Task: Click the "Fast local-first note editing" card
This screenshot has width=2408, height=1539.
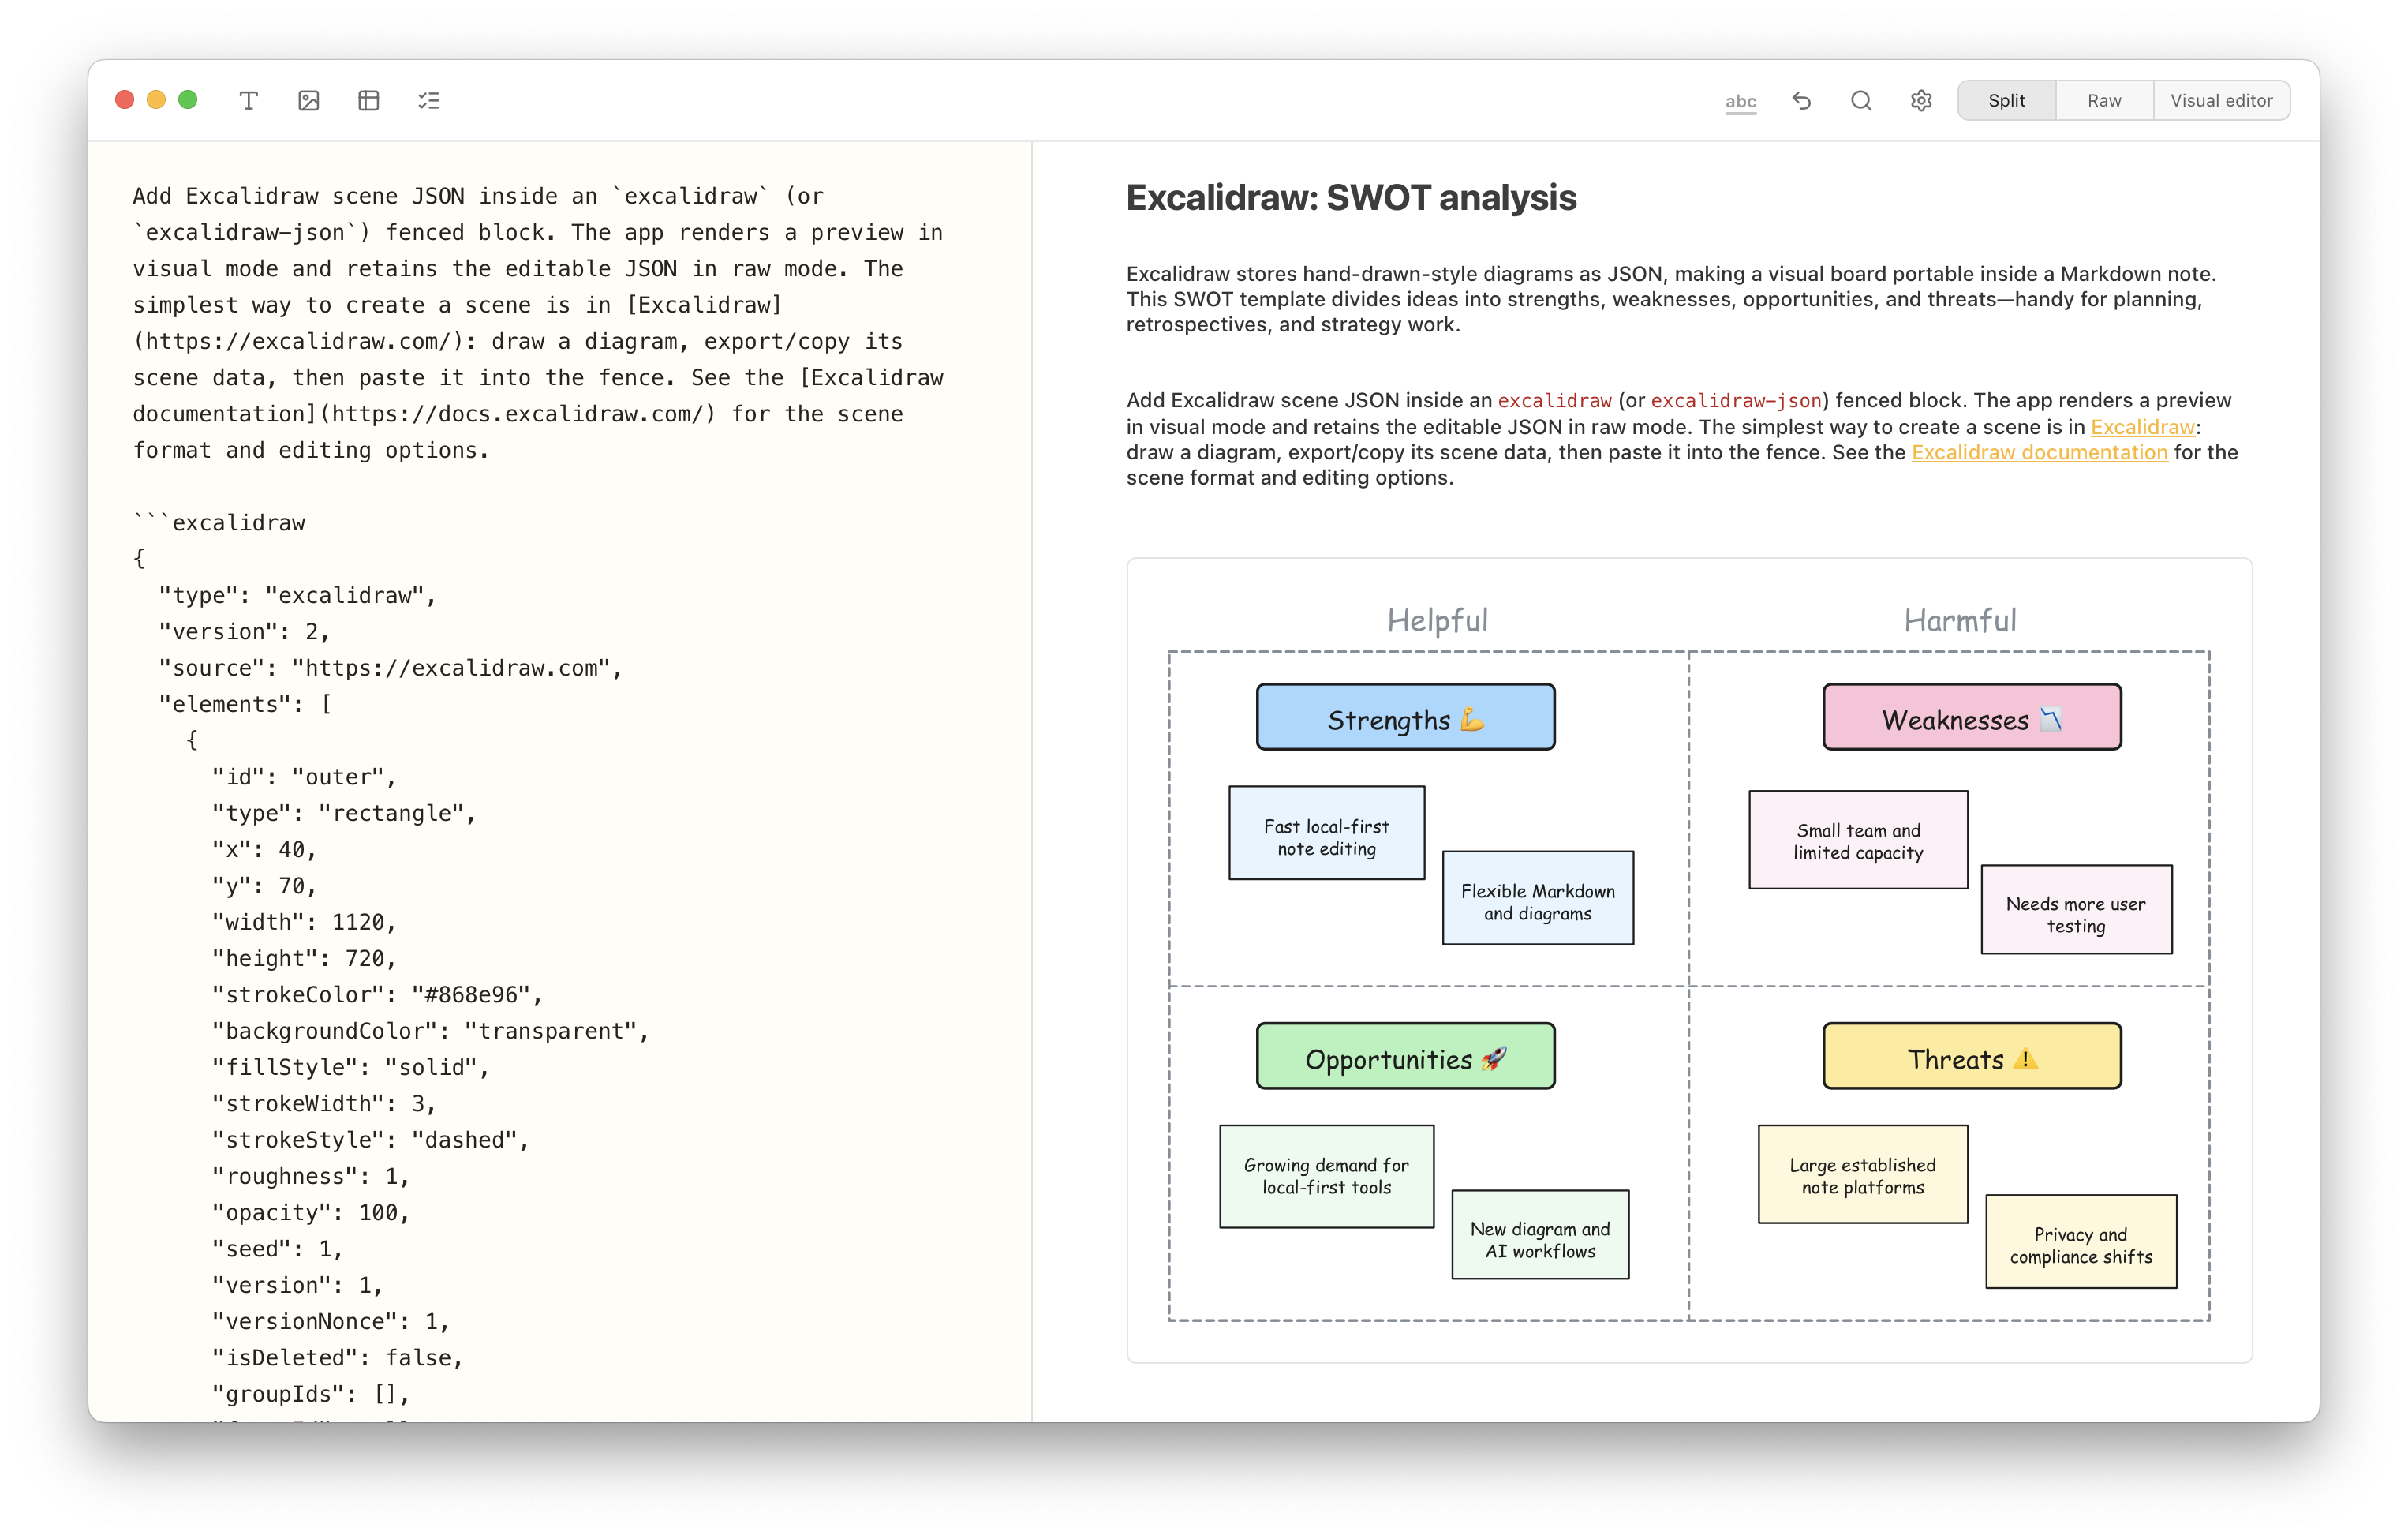Action: click(x=1326, y=833)
